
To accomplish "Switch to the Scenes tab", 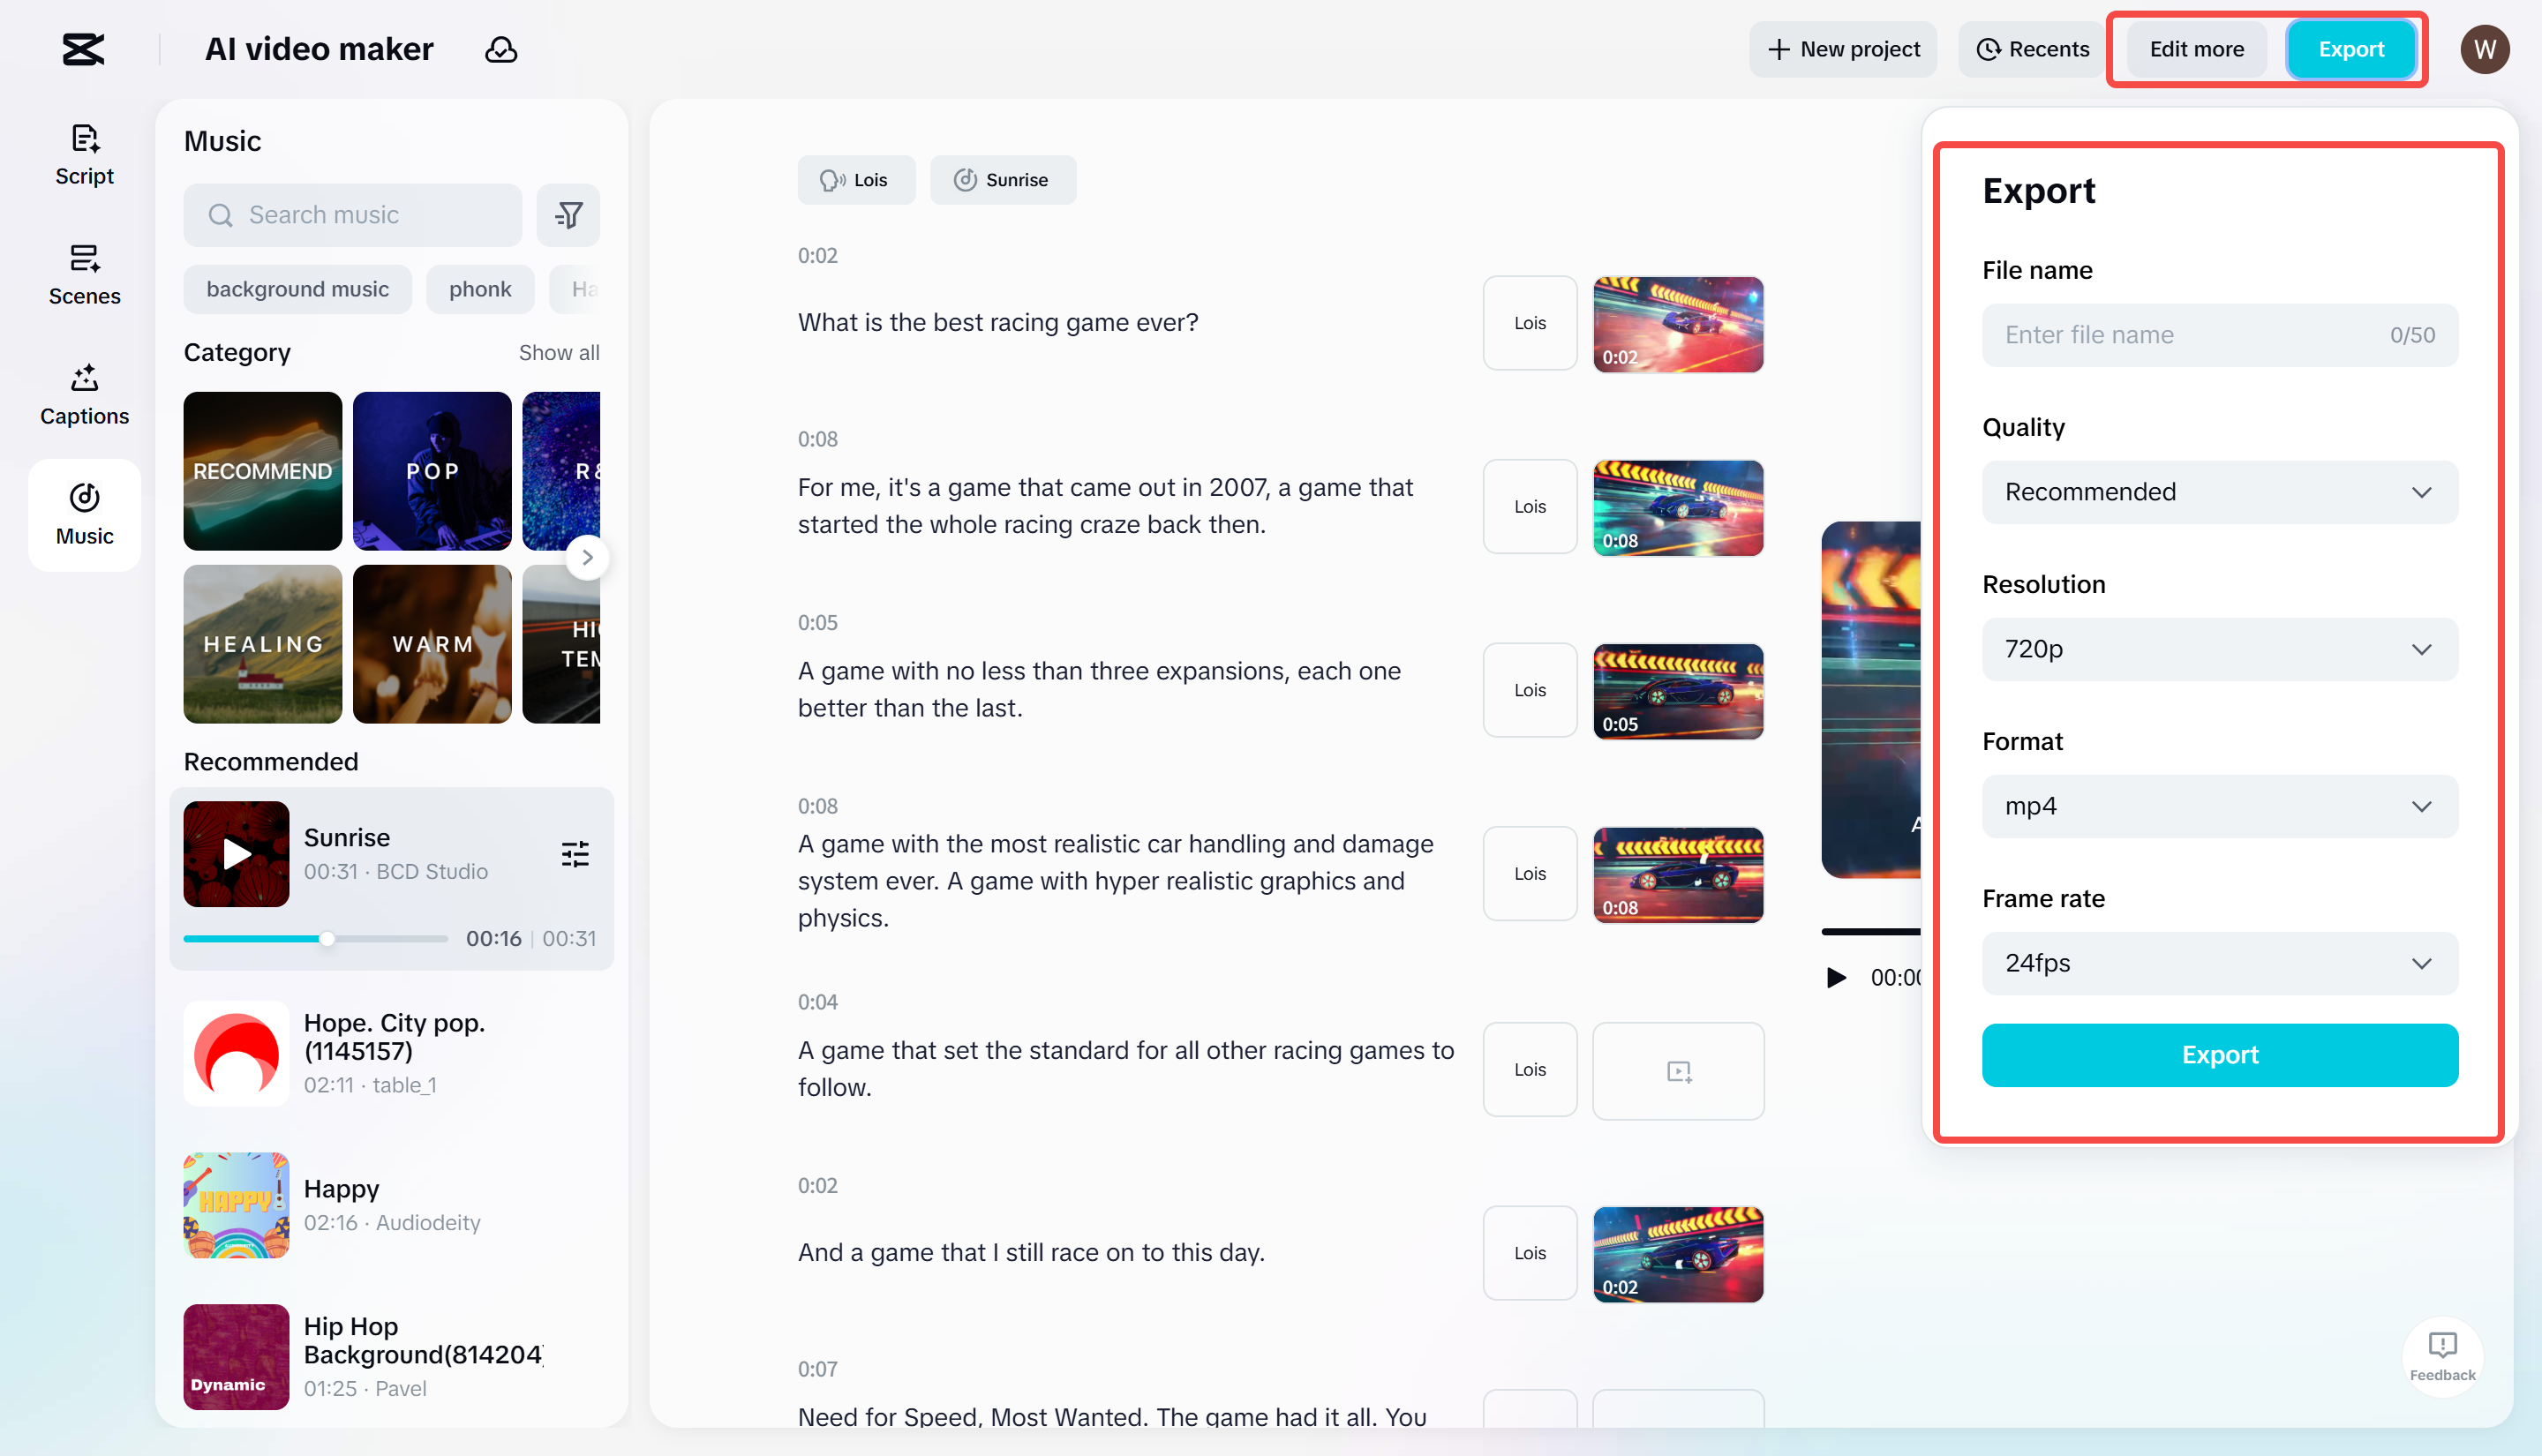I will click(x=84, y=275).
